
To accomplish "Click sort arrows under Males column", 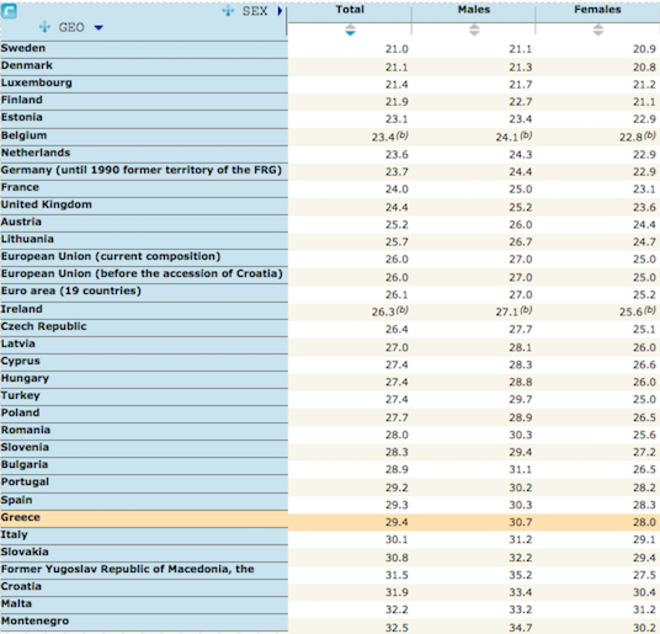I will tap(474, 30).
